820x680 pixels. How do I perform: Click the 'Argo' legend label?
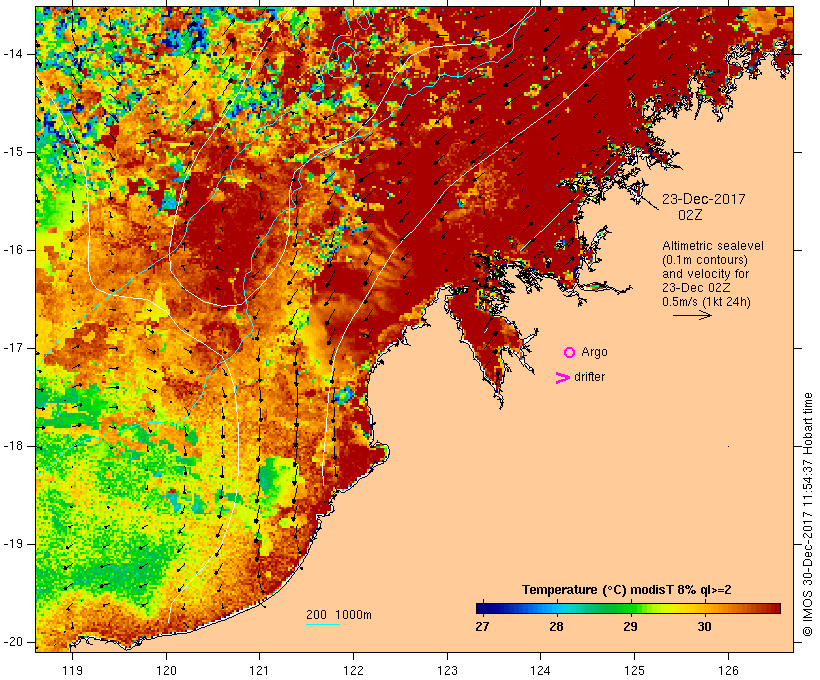coord(595,352)
